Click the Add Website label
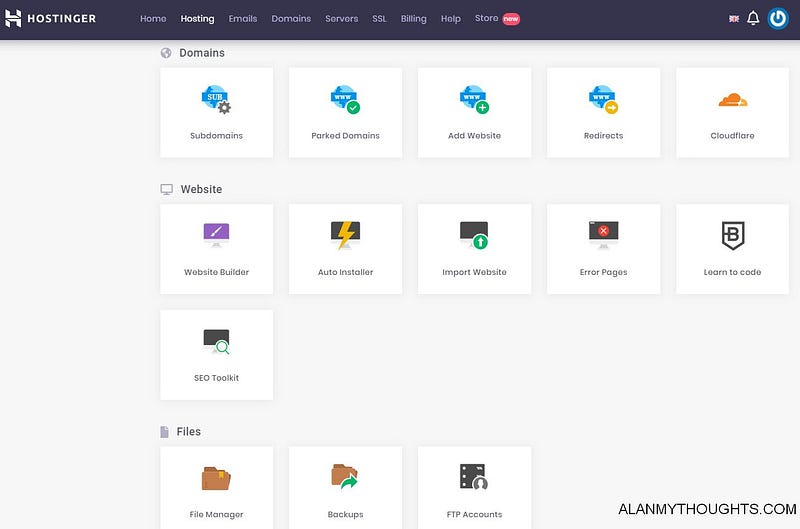 [474, 136]
